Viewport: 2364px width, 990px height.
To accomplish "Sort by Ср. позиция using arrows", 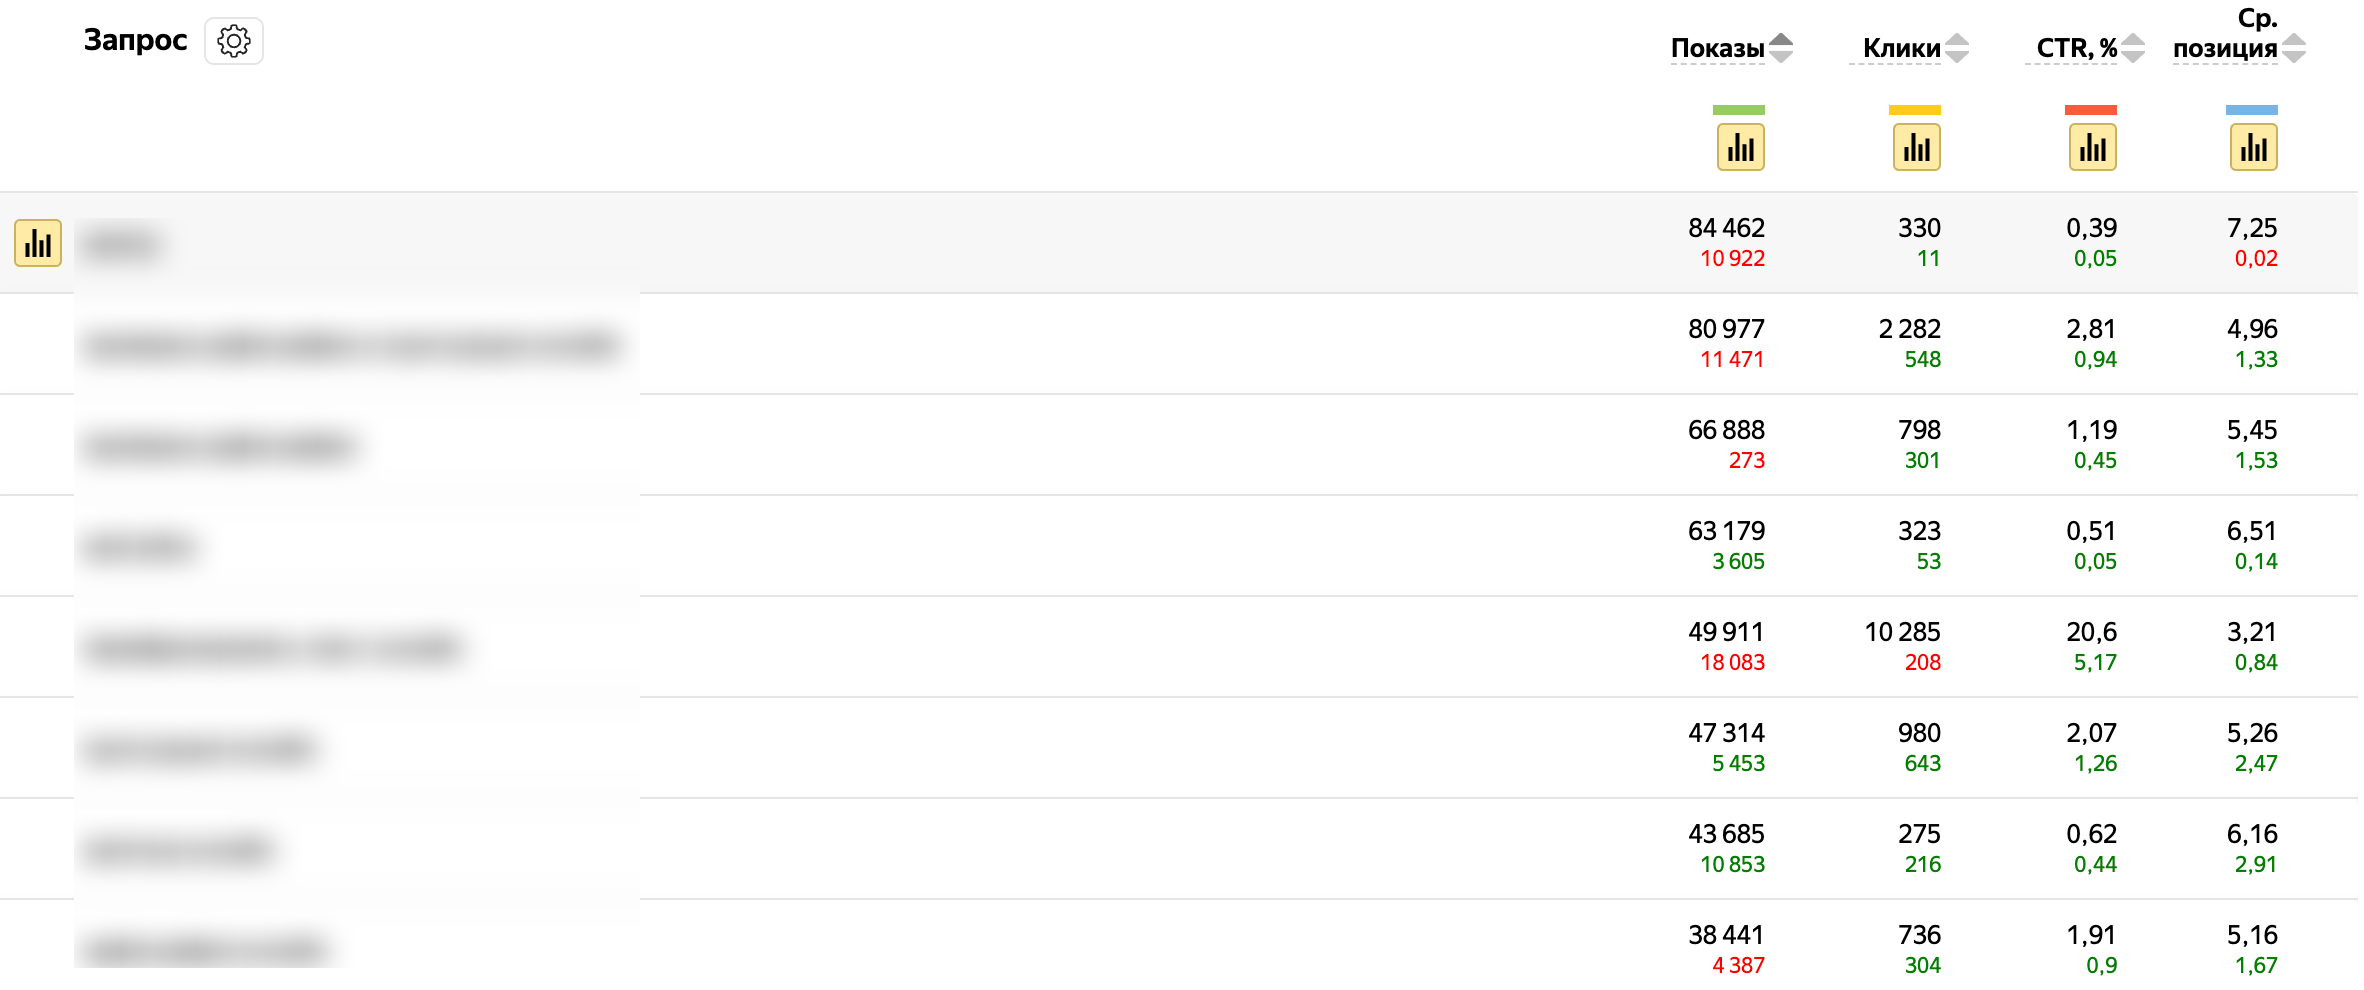I will click(x=2294, y=48).
